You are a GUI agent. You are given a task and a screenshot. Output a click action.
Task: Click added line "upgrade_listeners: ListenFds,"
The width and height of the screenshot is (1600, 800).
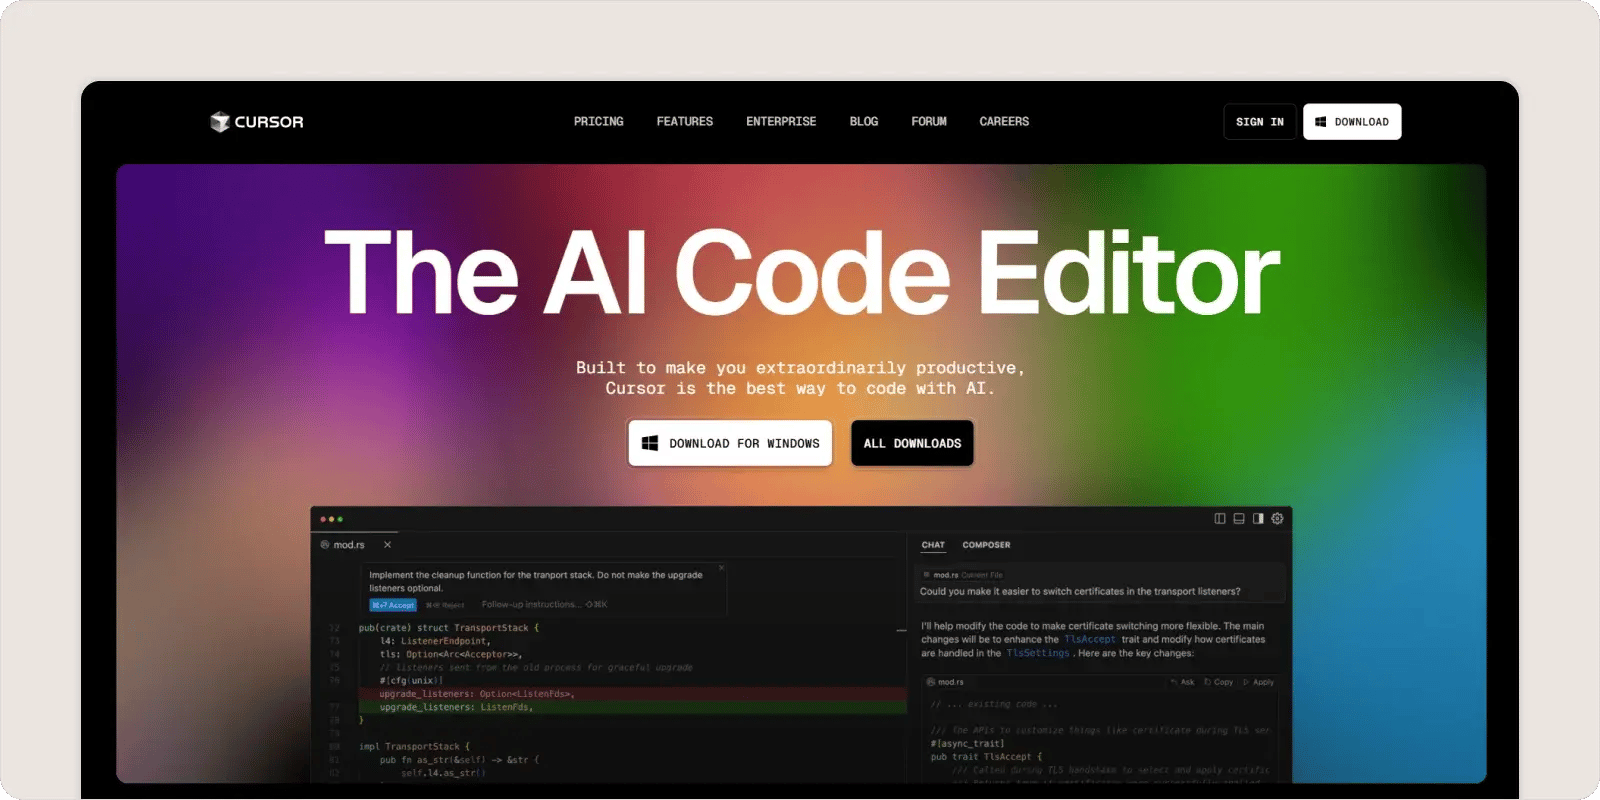pos(456,707)
